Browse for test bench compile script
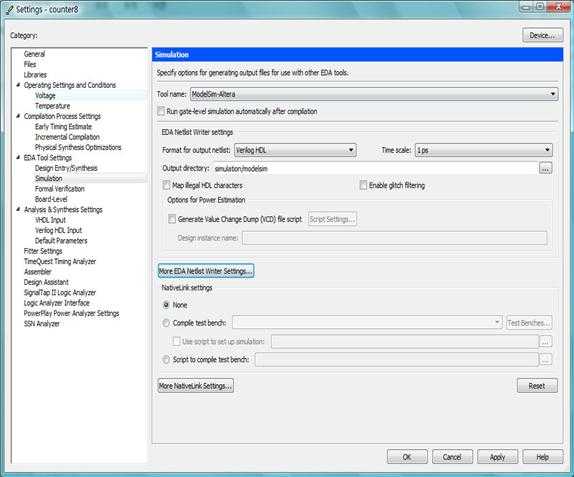Image resolution: width=574 pixels, height=477 pixels. [545, 359]
